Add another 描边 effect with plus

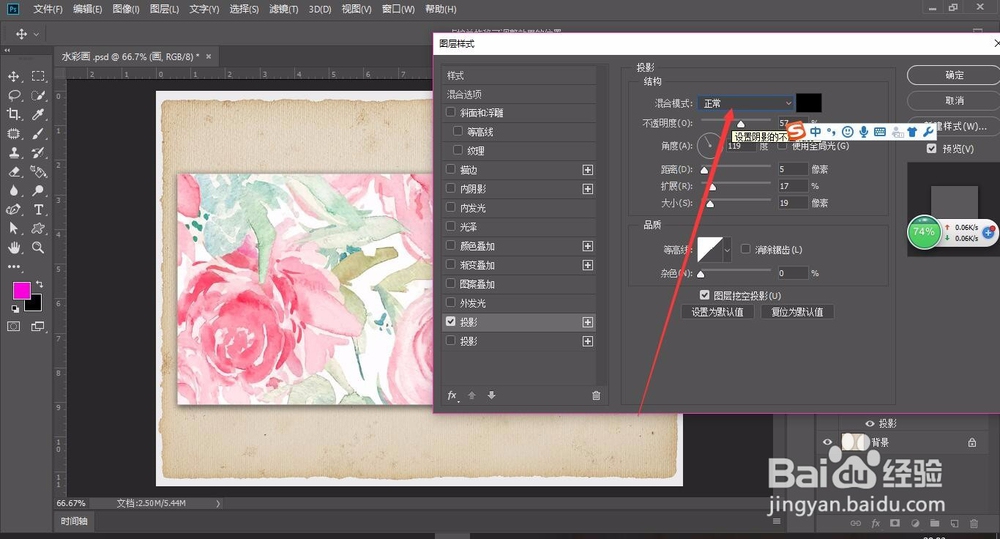588,170
